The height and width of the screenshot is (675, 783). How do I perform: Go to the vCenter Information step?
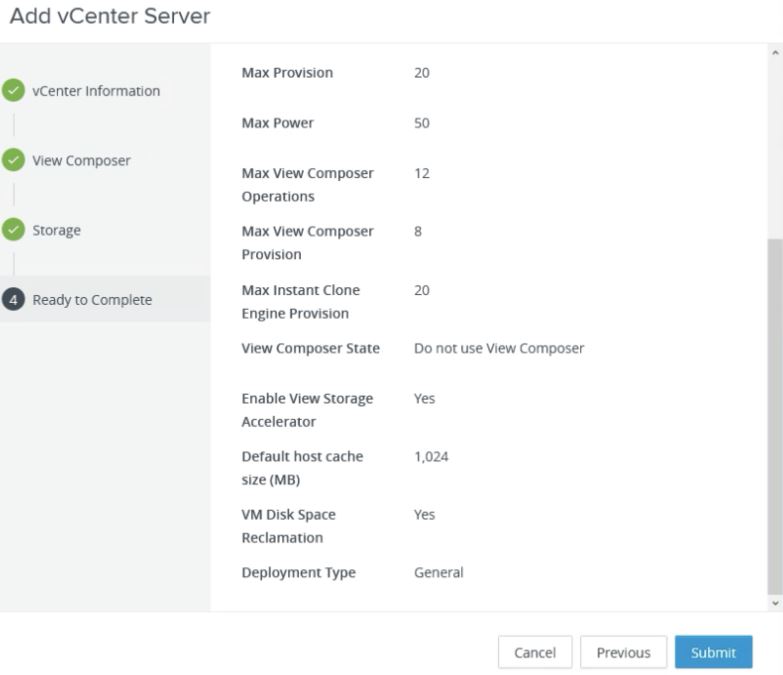click(96, 91)
